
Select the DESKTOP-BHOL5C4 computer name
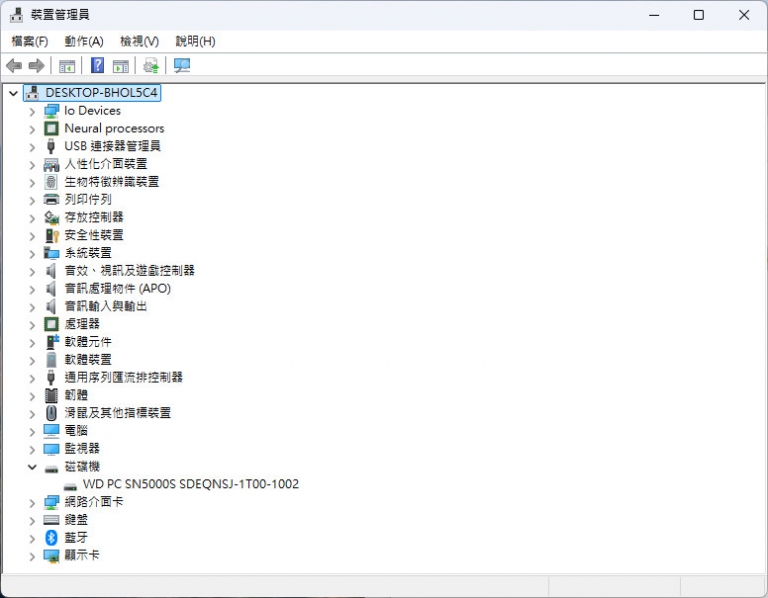click(101, 93)
